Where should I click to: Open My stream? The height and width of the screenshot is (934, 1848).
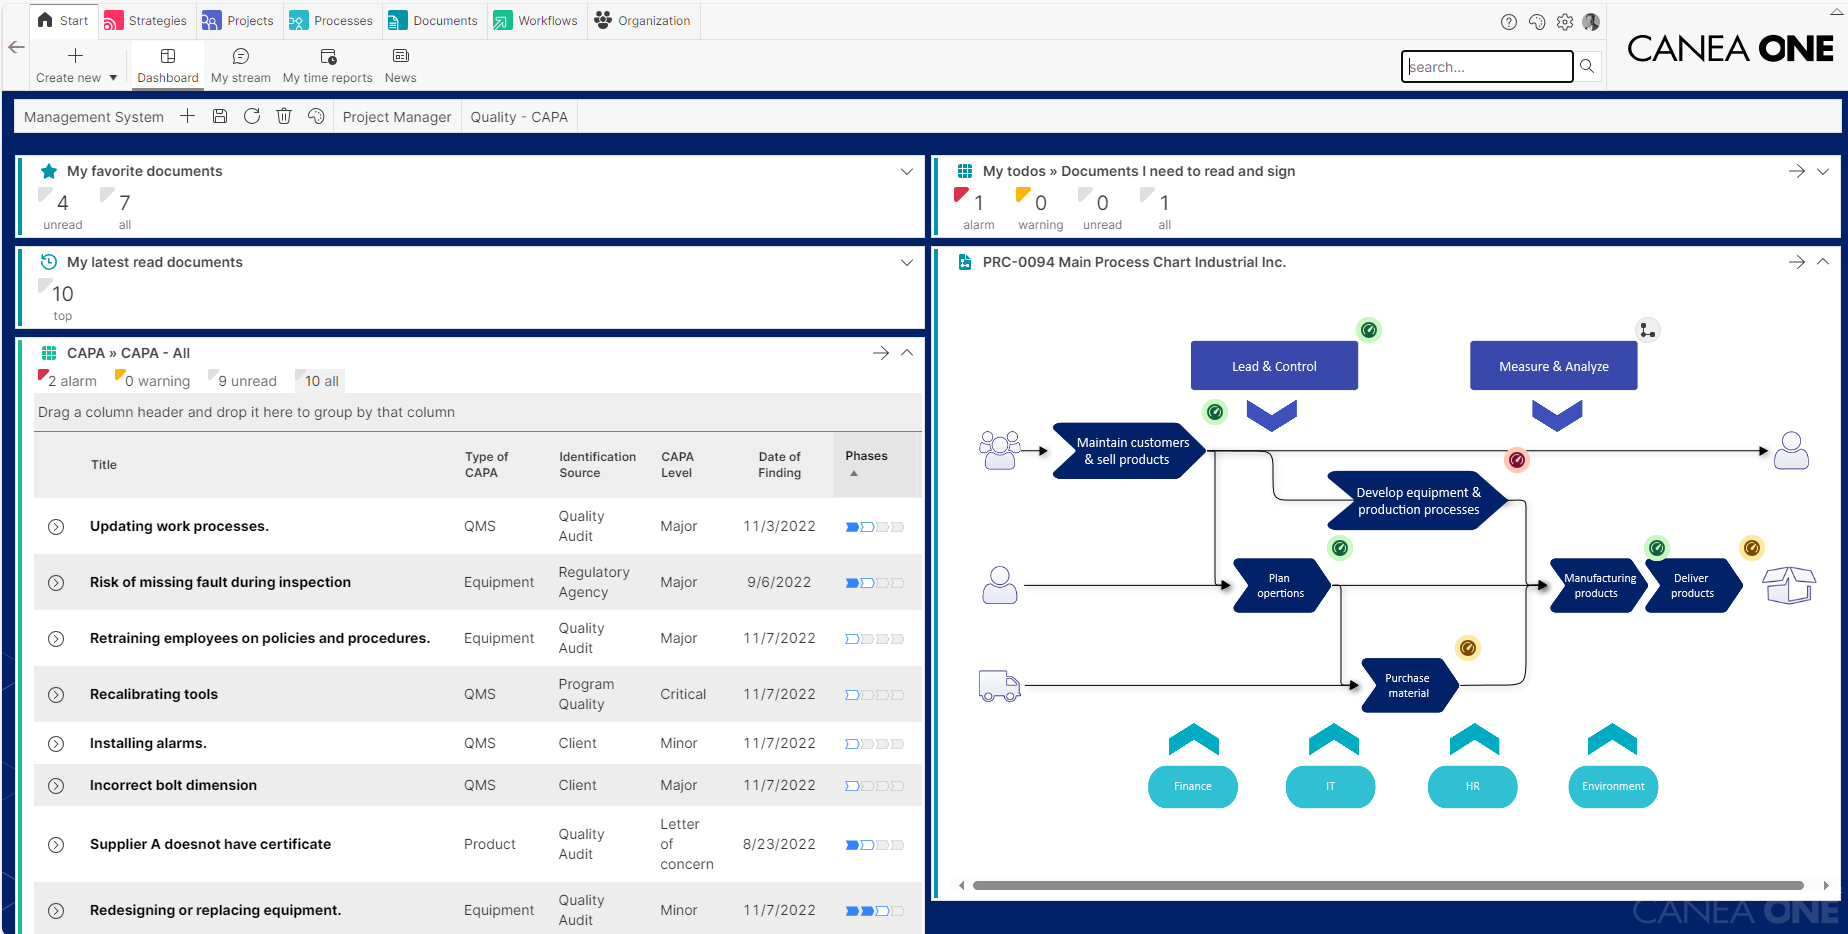241,66
